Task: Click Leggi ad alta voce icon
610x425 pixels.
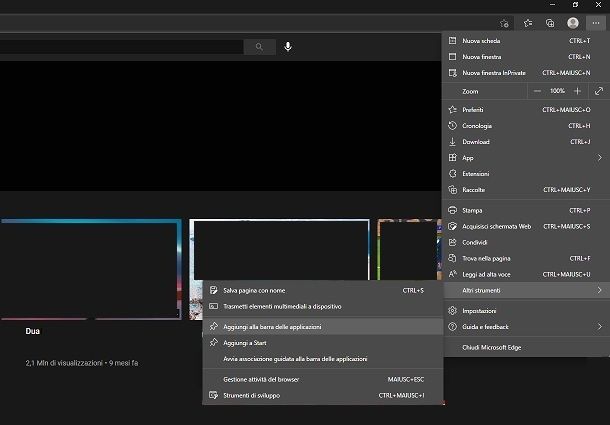Action: (452, 274)
